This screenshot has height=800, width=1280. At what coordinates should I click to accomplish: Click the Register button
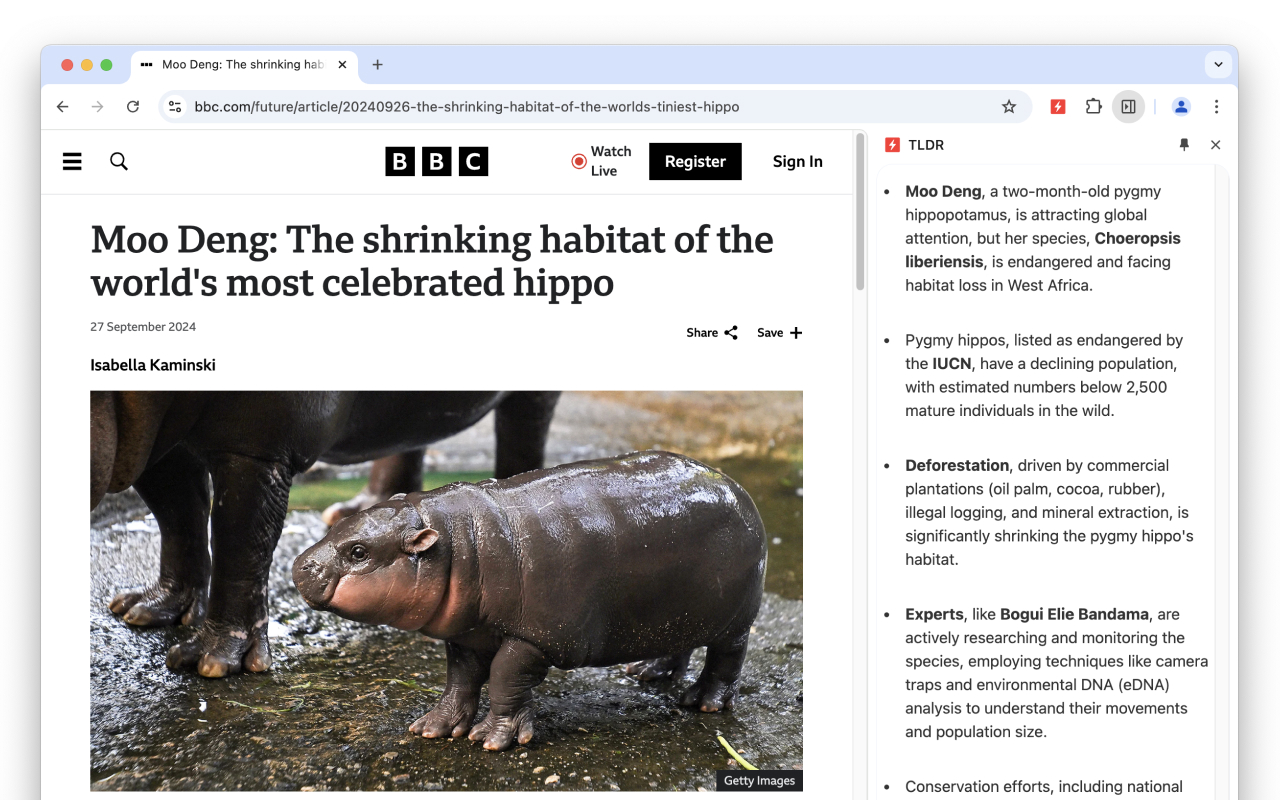point(695,161)
